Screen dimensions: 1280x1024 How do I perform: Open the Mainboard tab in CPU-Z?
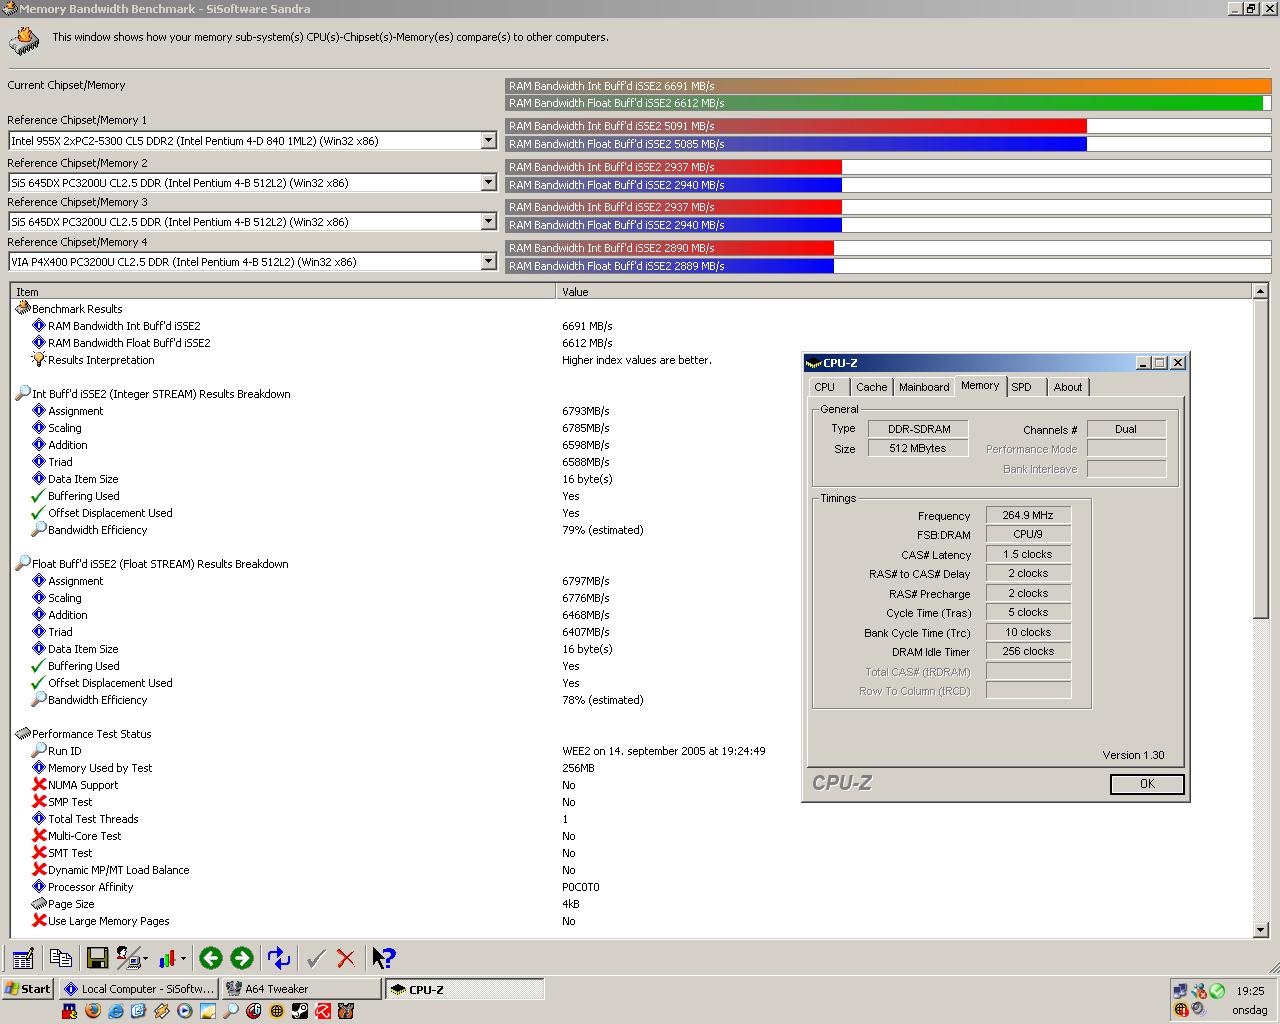tap(924, 388)
